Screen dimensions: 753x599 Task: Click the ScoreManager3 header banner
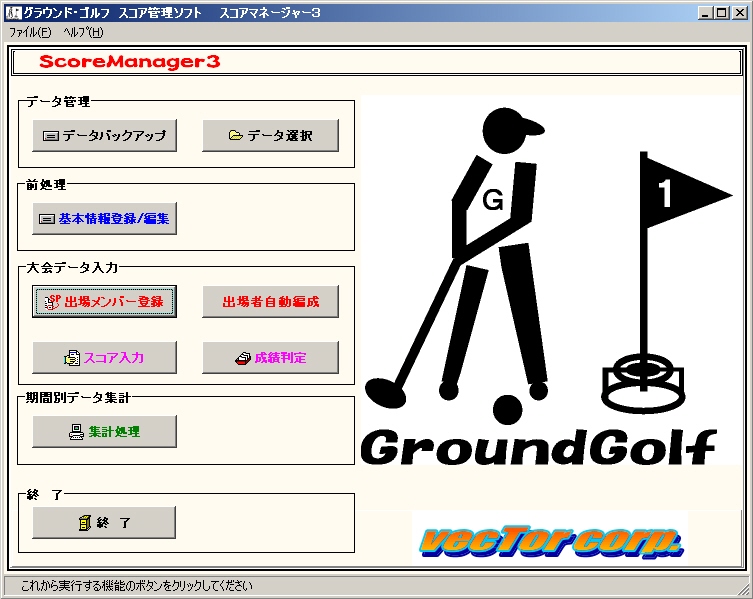376,61
